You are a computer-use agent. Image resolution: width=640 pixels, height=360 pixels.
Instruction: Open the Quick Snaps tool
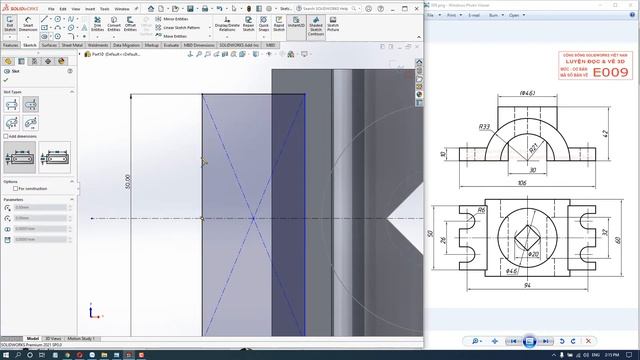coord(264,24)
